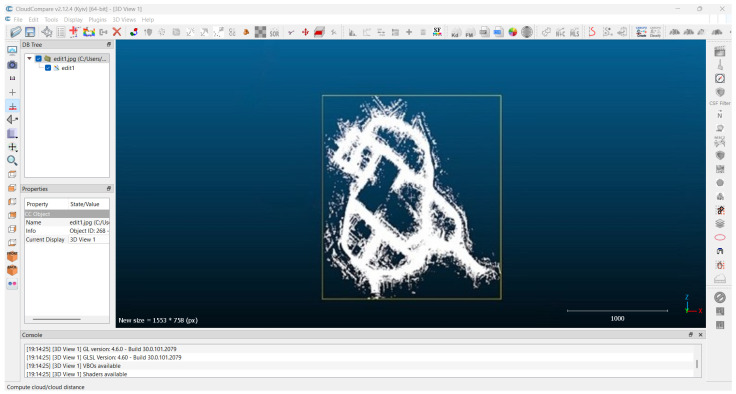Click the camera icon in left sidebar
The width and height of the screenshot is (736, 394).
point(12,64)
